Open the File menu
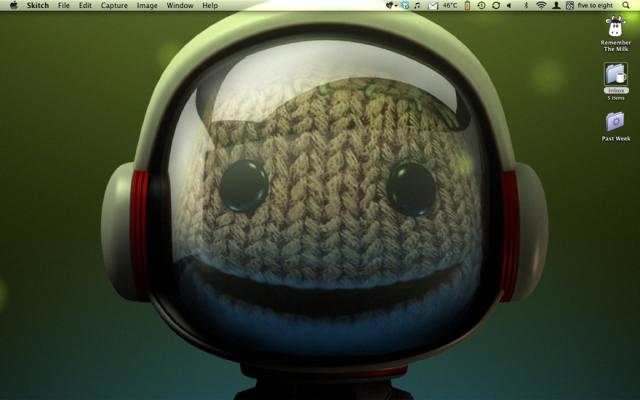The width and height of the screenshot is (640, 400). pyautogui.click(x=64, y=5)
